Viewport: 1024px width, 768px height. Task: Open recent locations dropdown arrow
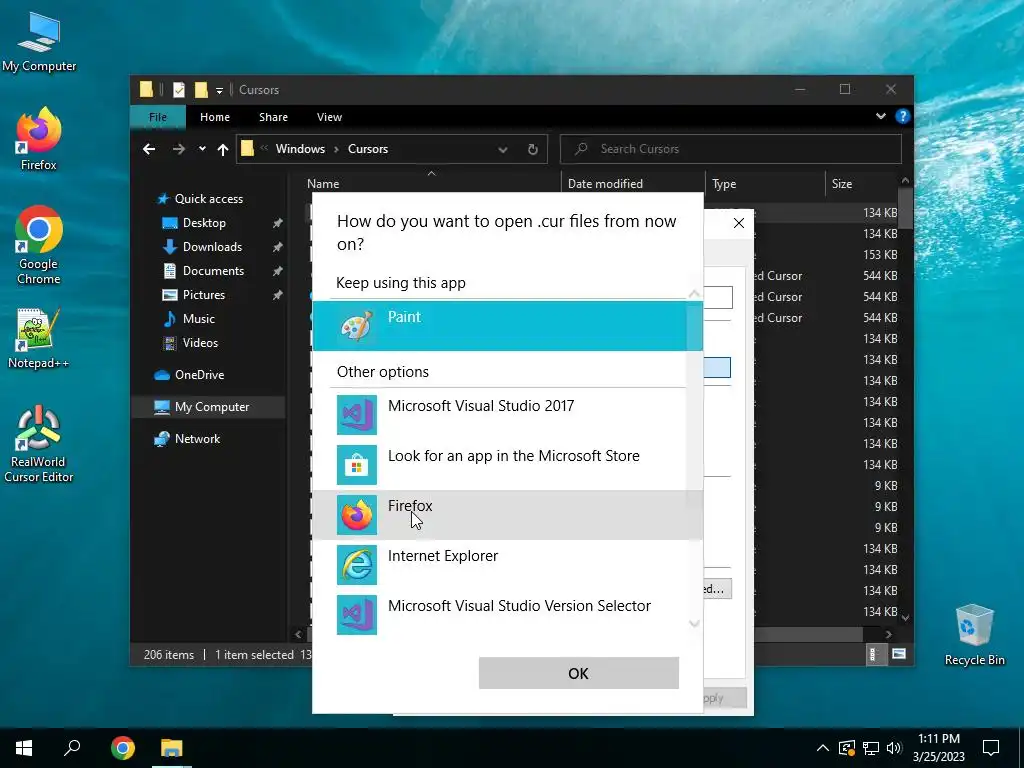click(x=202, y=149)
